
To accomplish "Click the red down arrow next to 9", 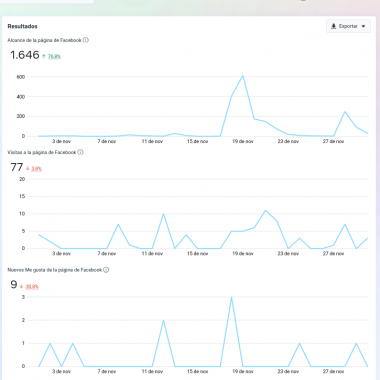I will click(21, 286).
